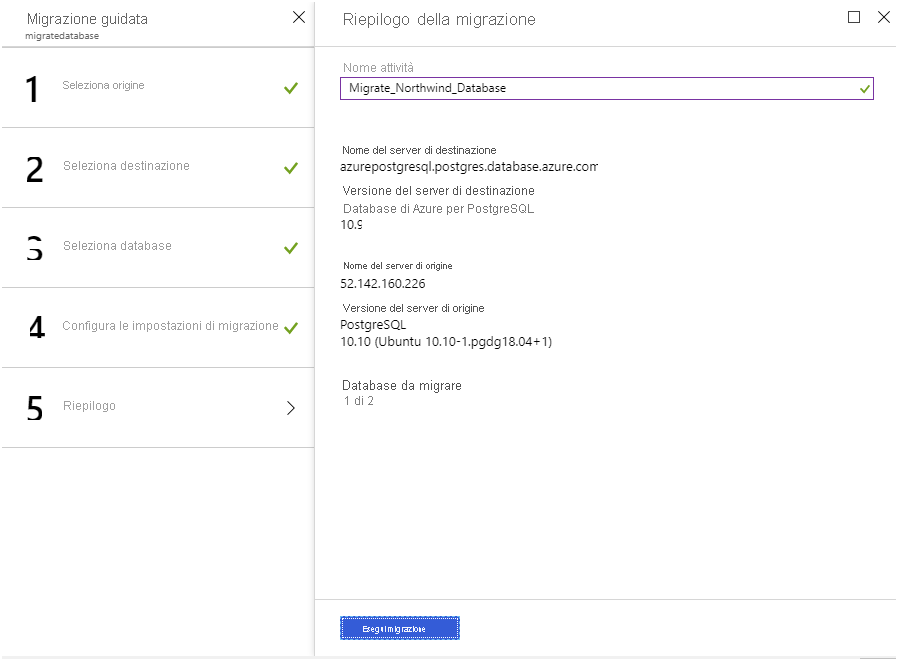This screenshot has width=898, height=661.
Task: Open step 2 Seleziona destinazione
Action: [x=158, y=168]
